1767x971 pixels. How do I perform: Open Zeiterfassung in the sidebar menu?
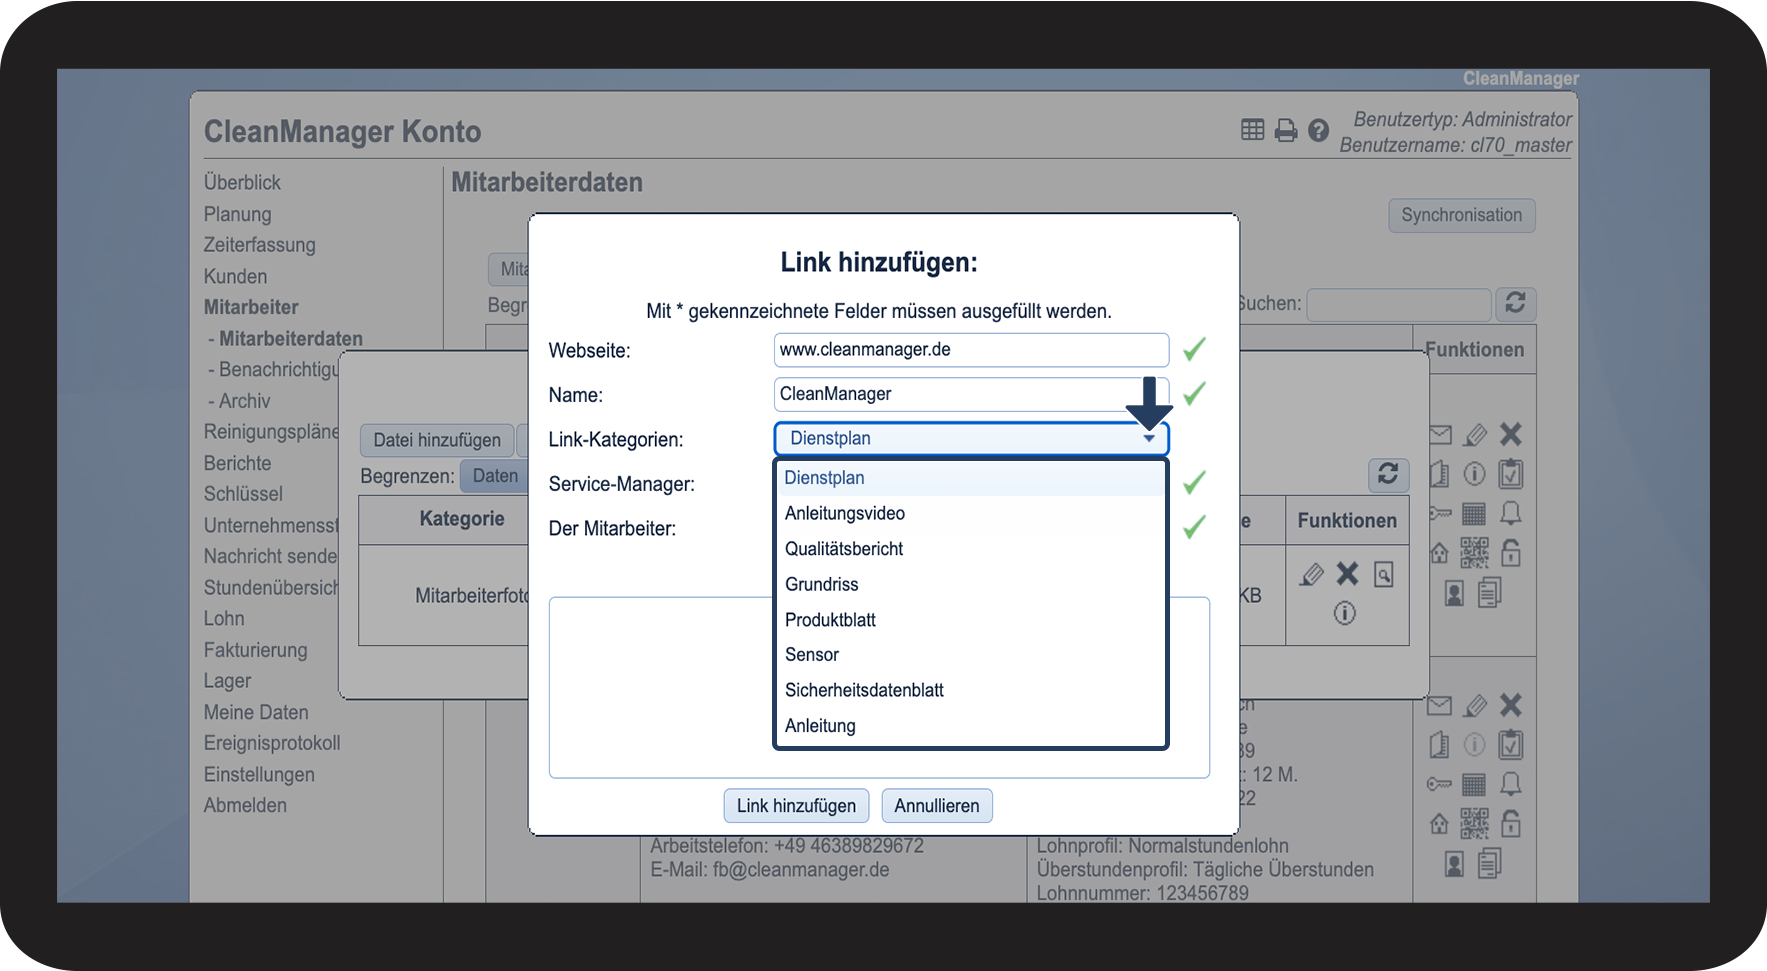pyautogui.click(x=259, y=245)
